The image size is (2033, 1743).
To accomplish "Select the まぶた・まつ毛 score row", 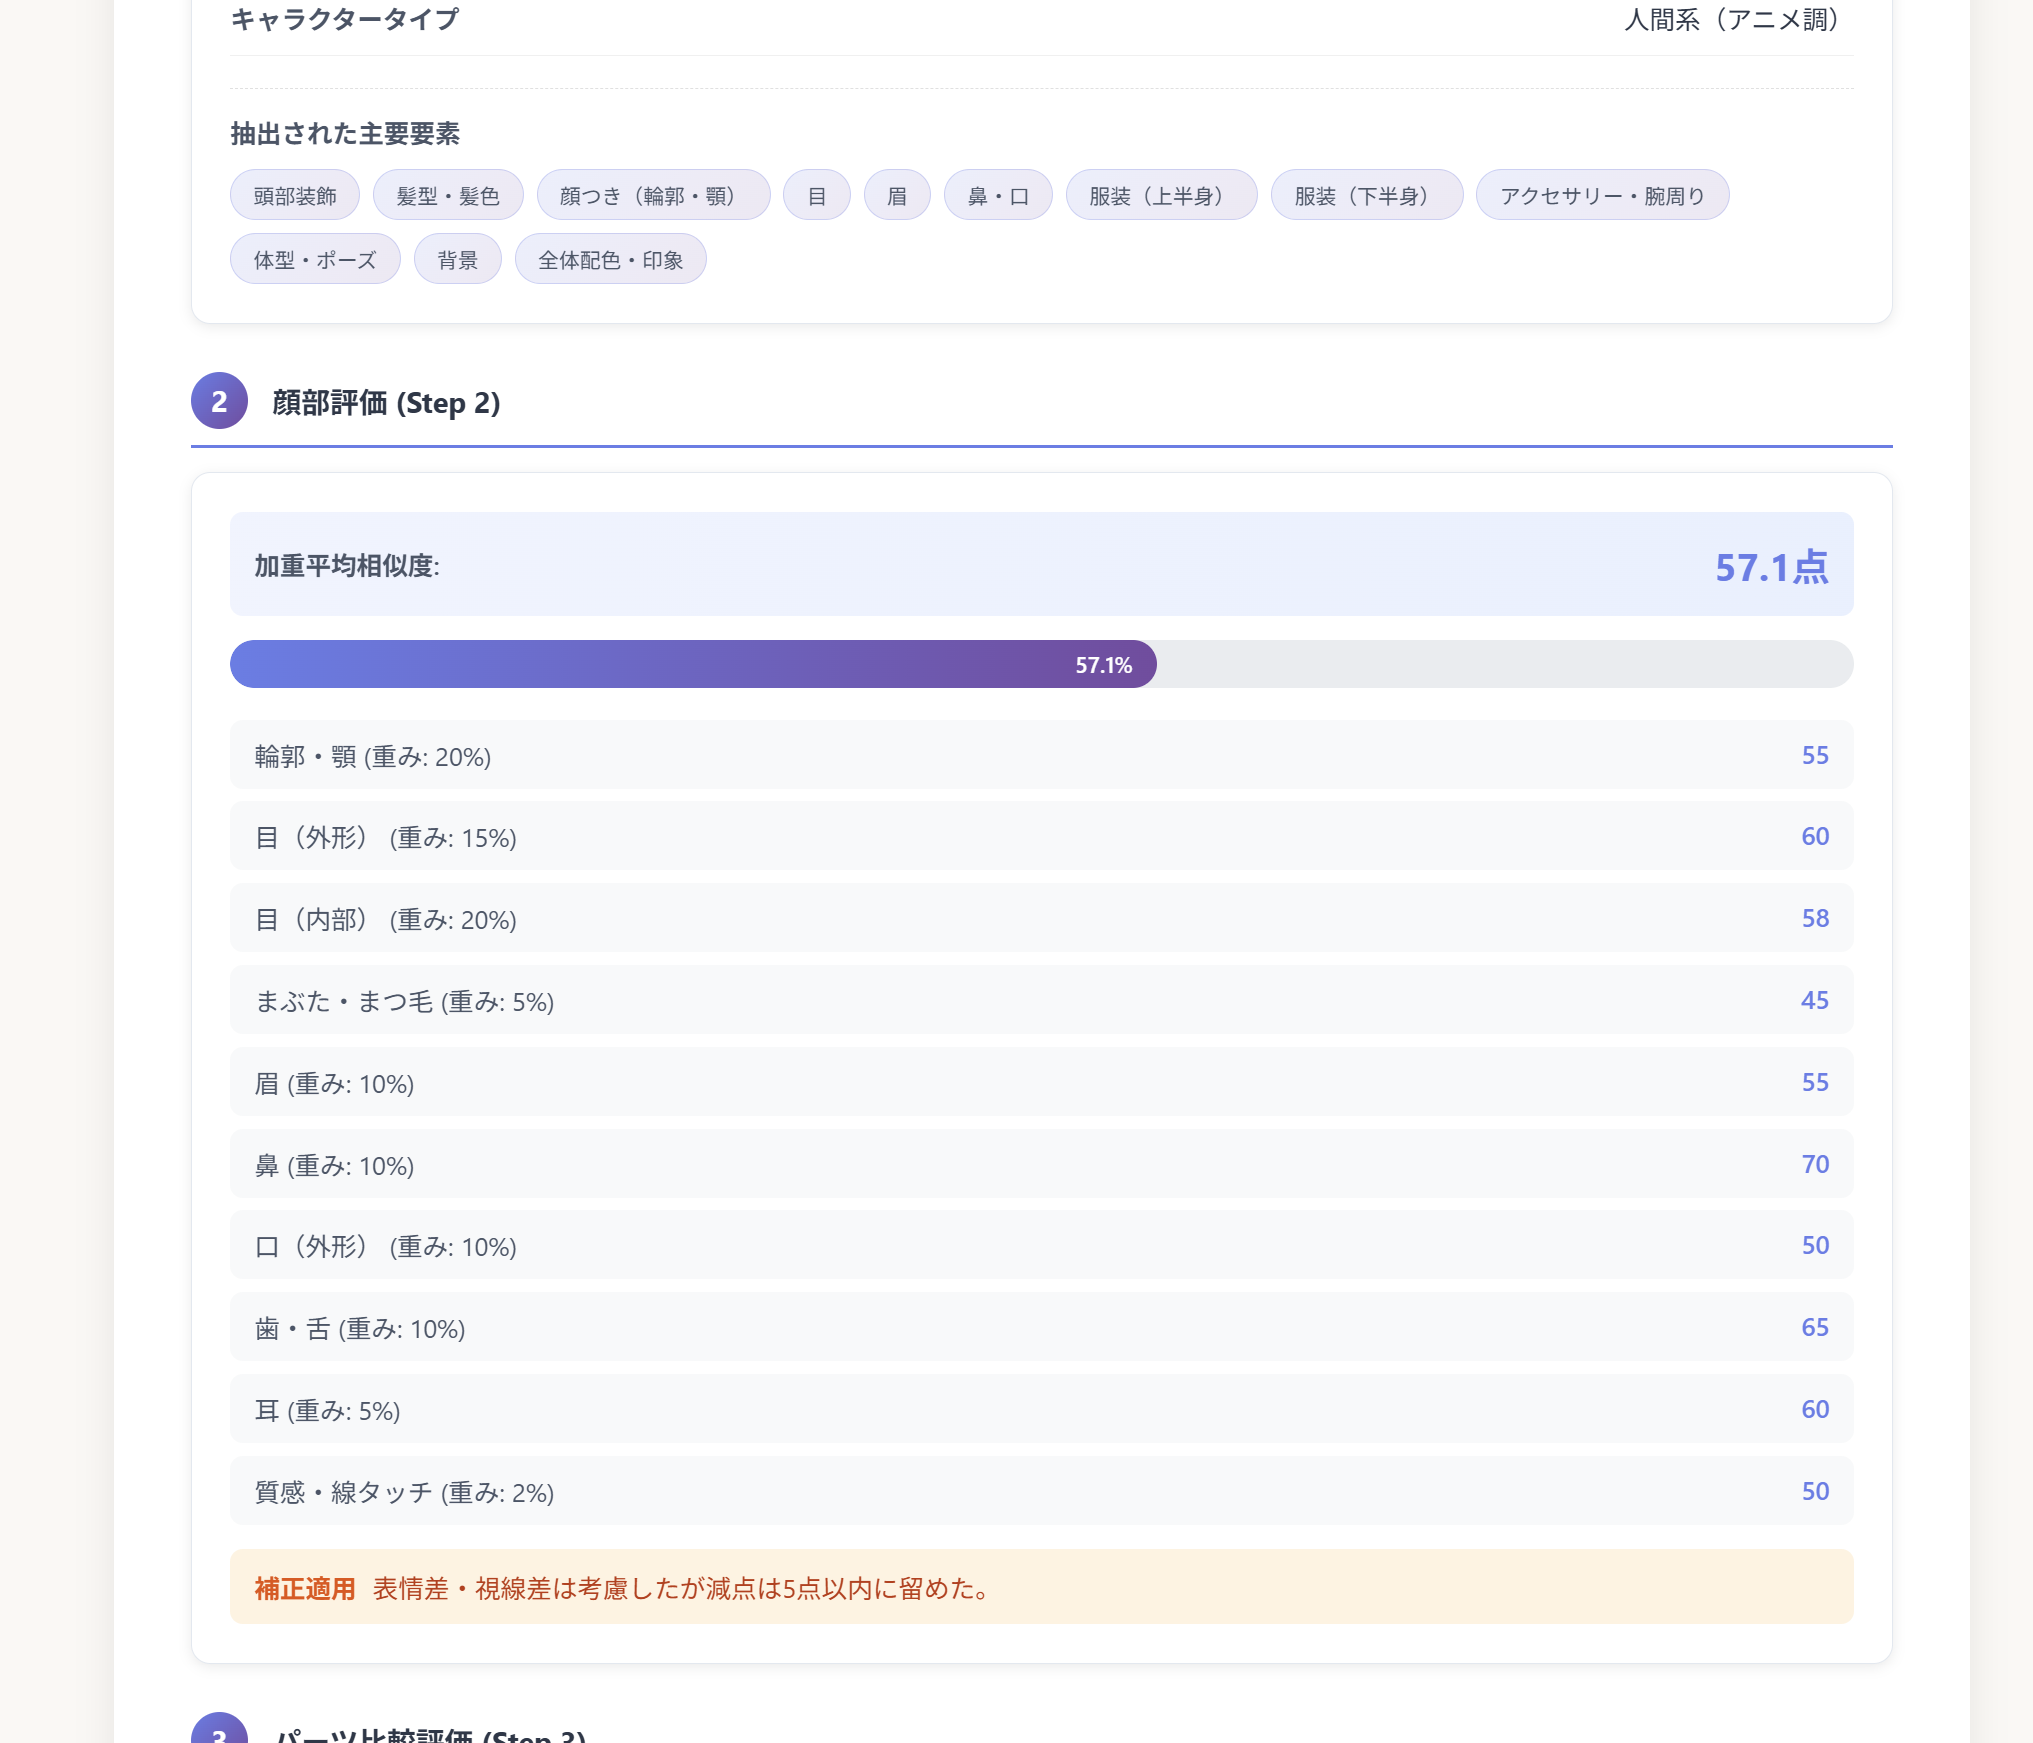I will click(x=1040, y=1000).
